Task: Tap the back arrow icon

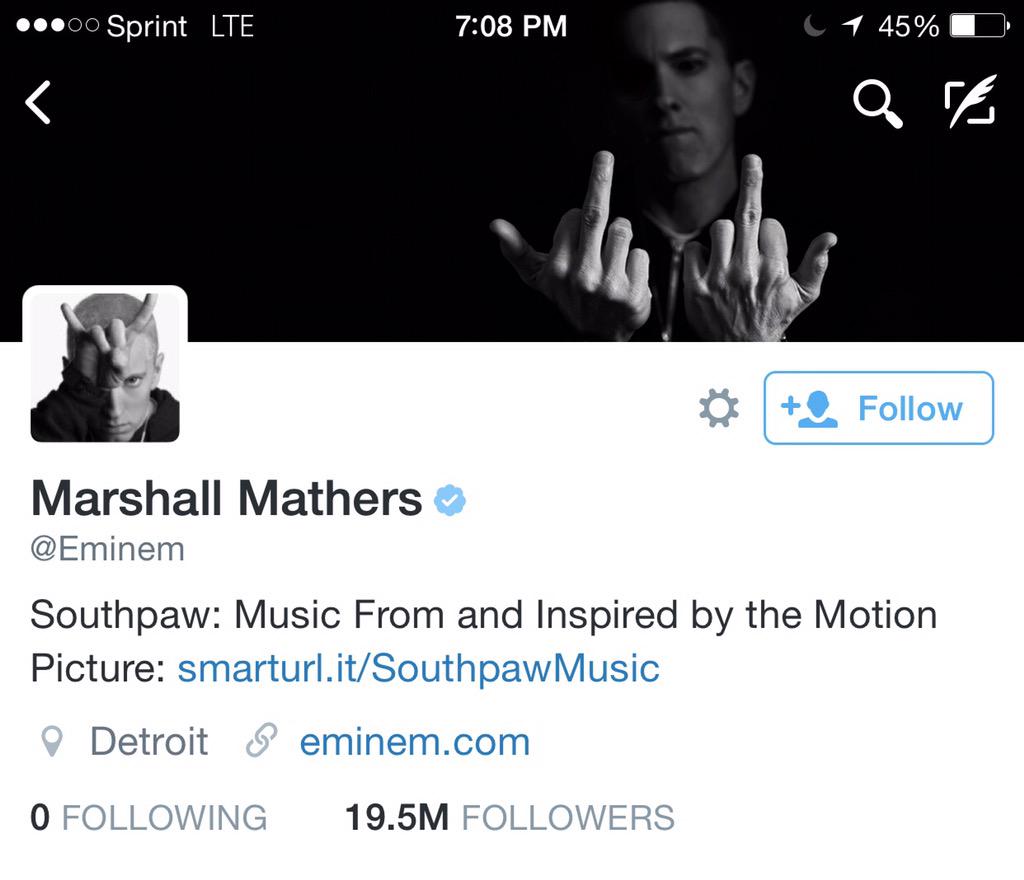Action: 38,102
